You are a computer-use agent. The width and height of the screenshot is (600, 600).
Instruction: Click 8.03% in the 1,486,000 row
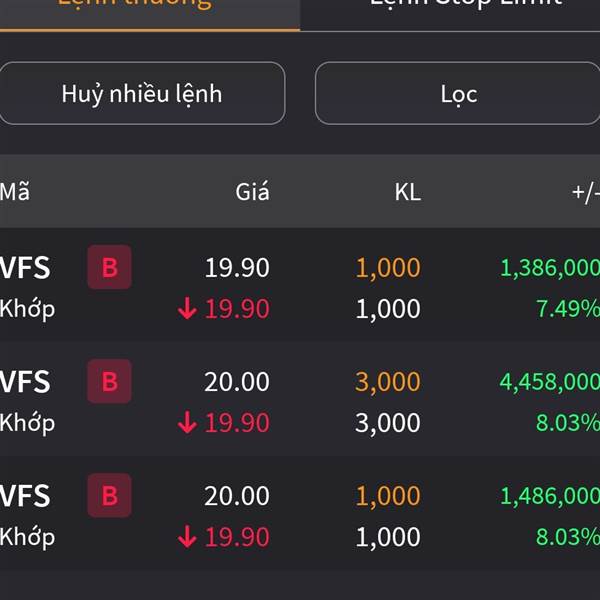coord(568,536)
